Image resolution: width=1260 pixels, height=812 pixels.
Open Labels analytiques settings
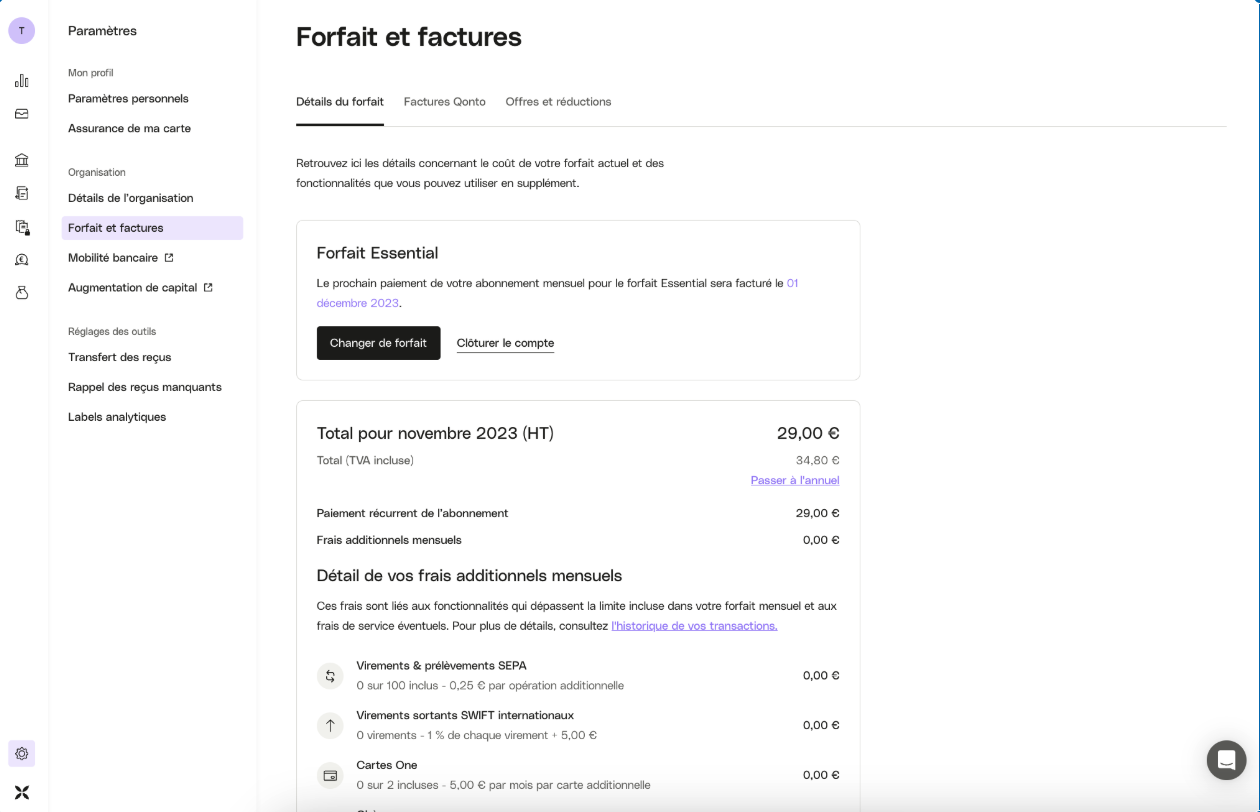117,417
